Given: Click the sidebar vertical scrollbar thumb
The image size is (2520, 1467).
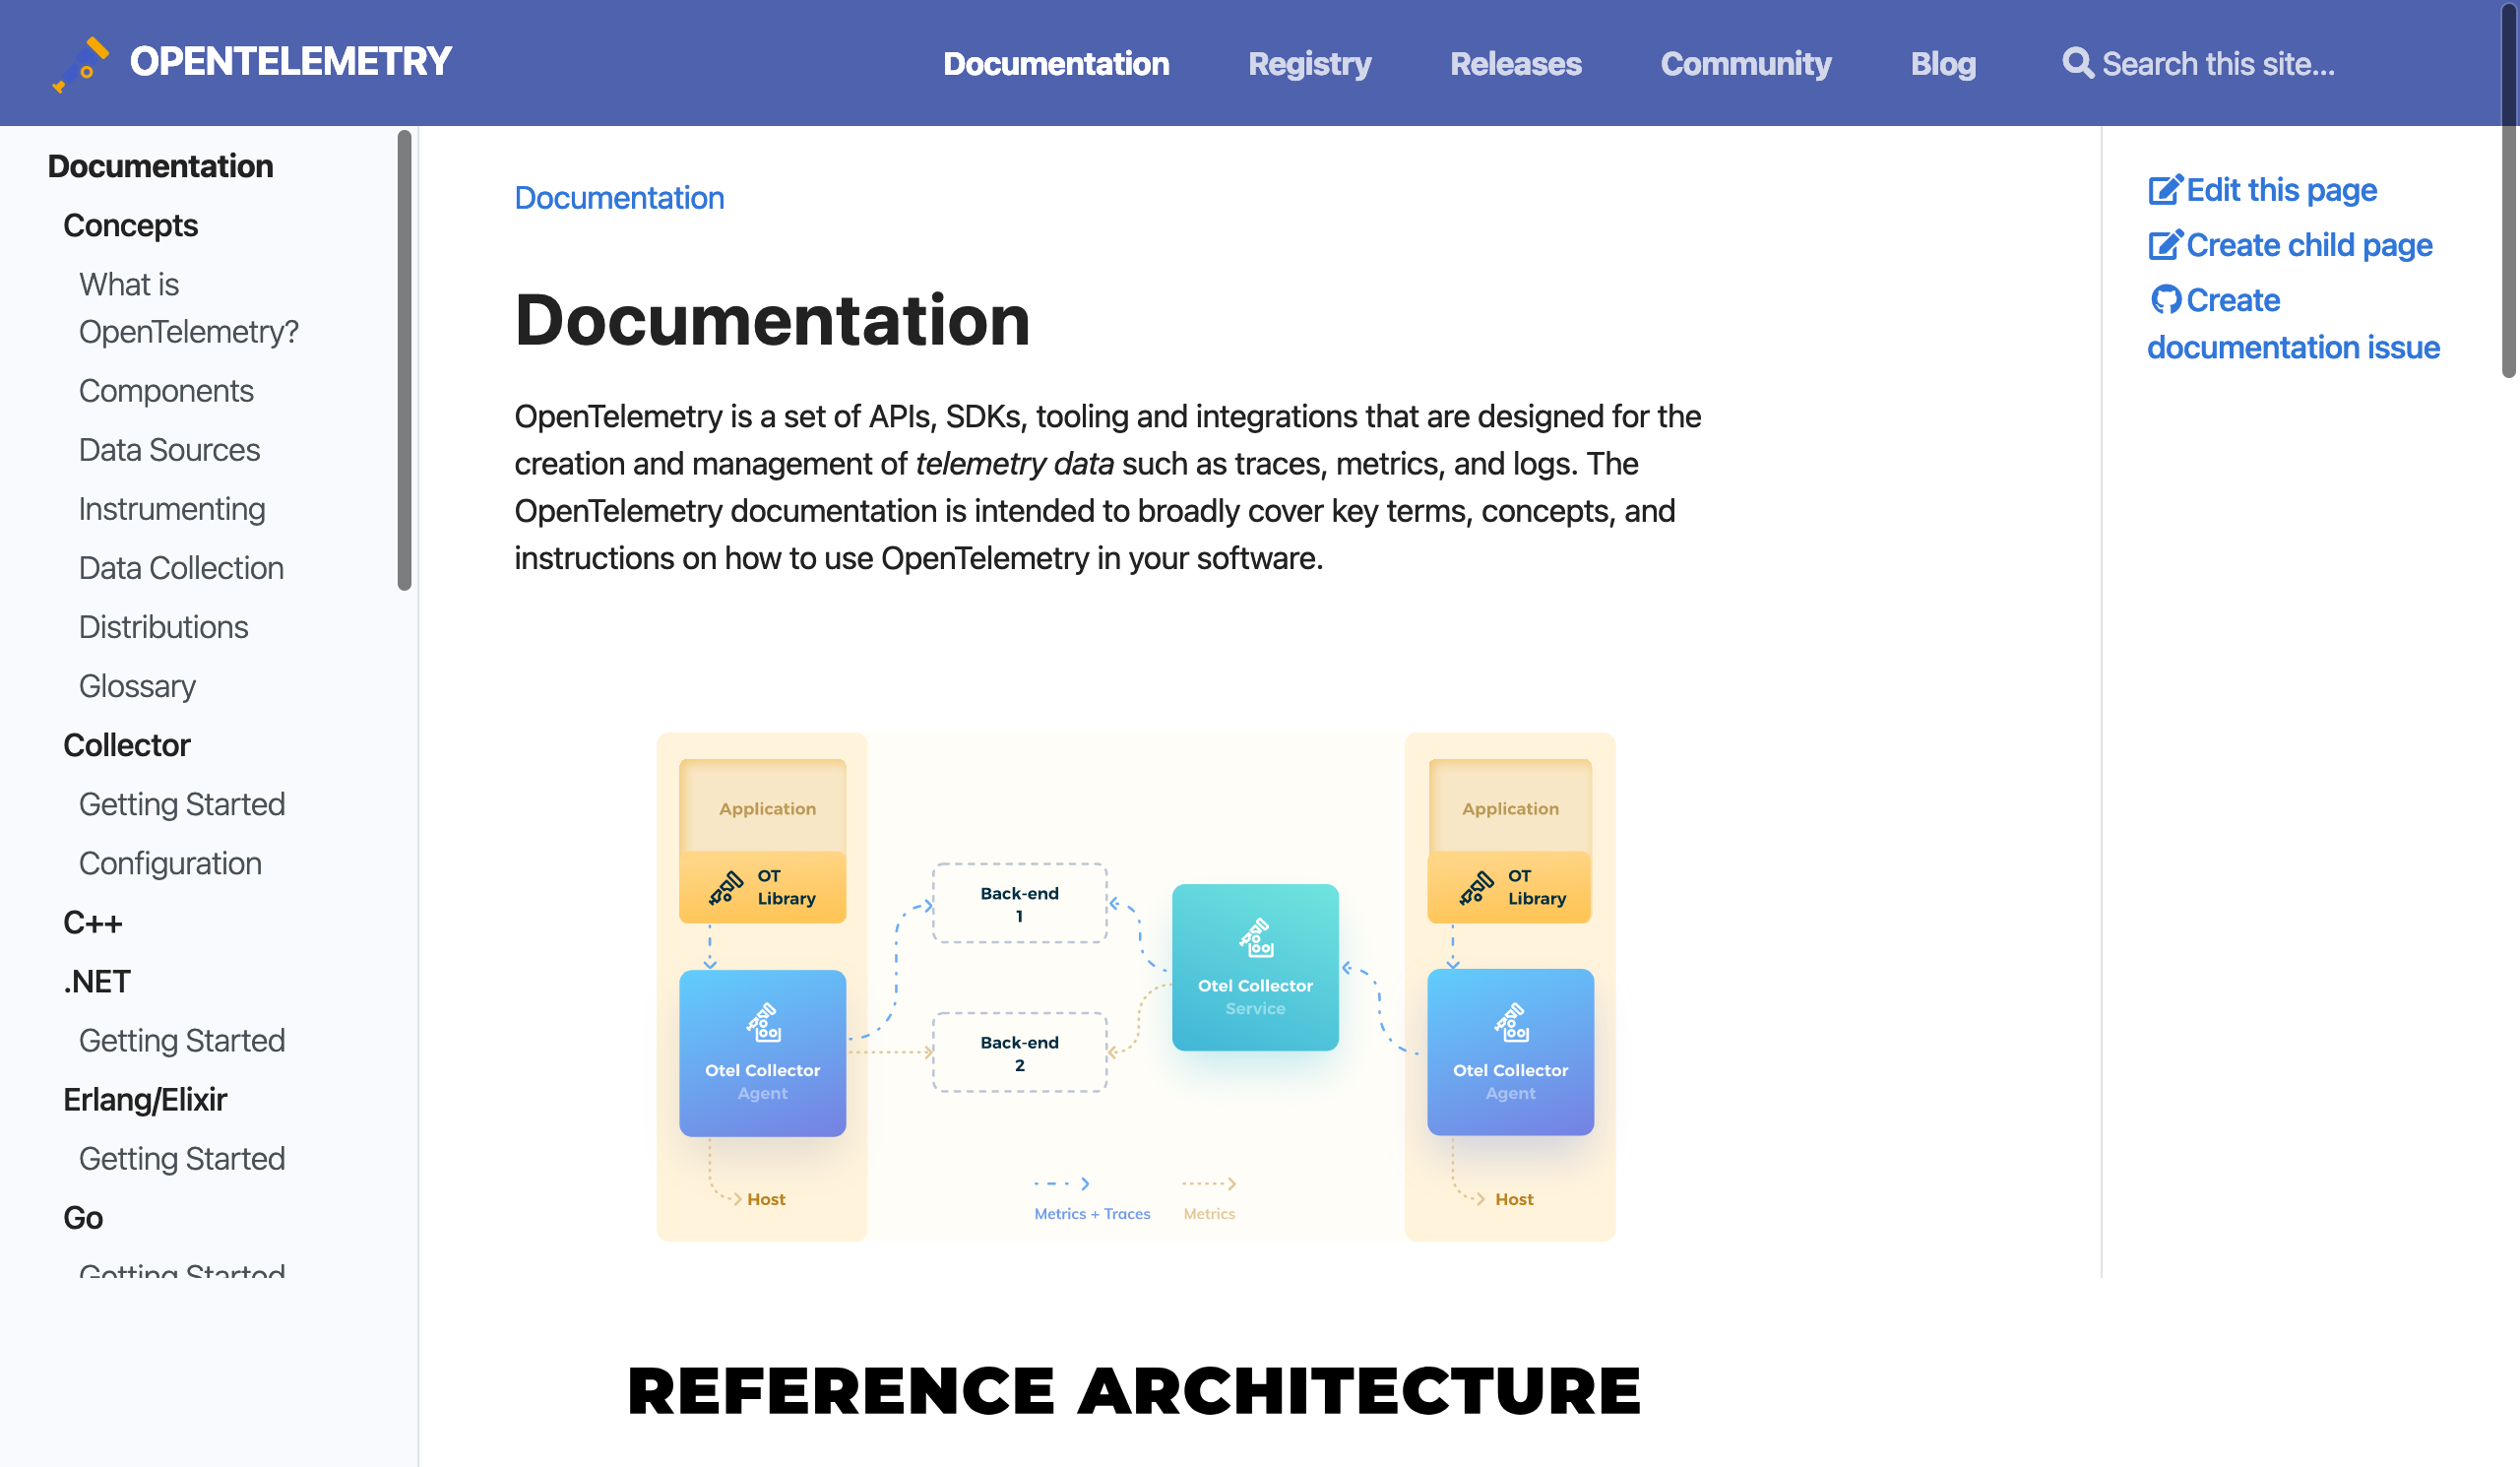Looking at the screenshot, I should [404, 360].
